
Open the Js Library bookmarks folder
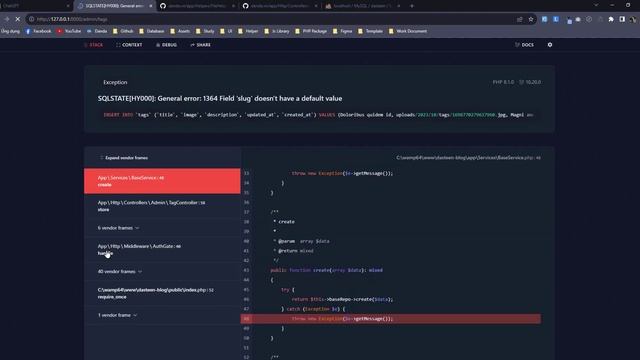[x=277, y=31]
